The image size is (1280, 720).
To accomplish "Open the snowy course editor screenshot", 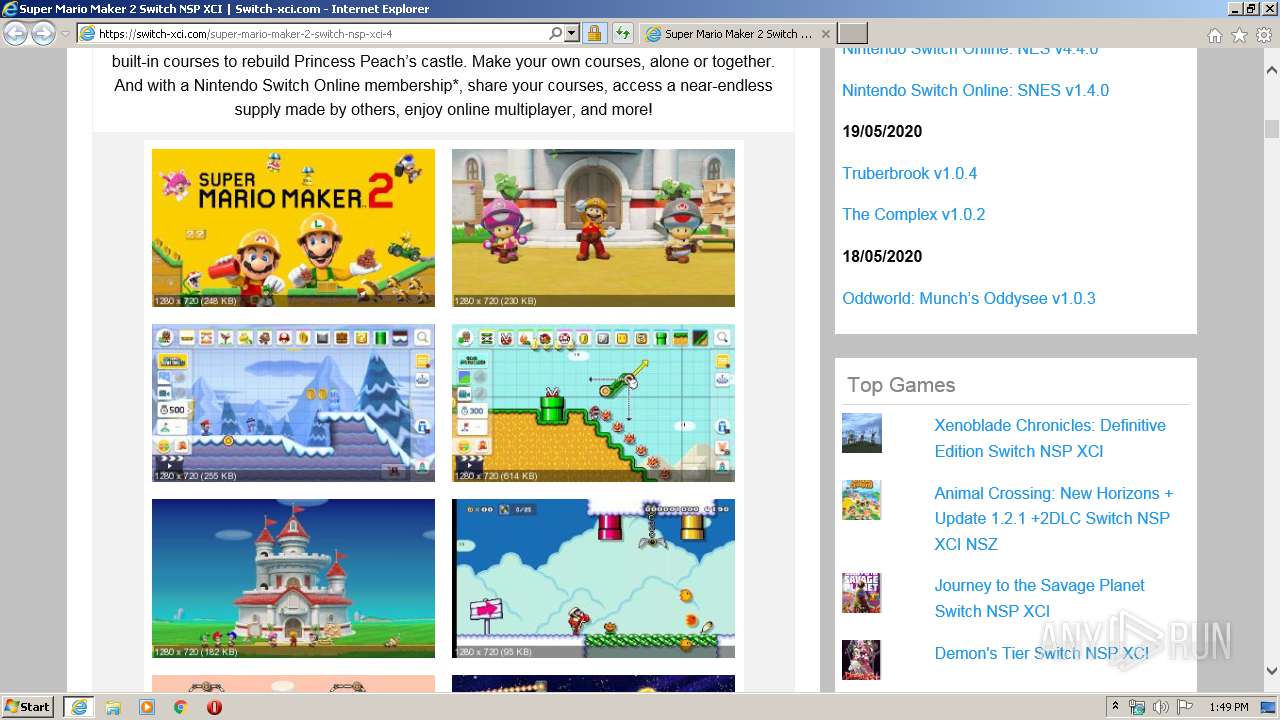I will coord(293,403).
